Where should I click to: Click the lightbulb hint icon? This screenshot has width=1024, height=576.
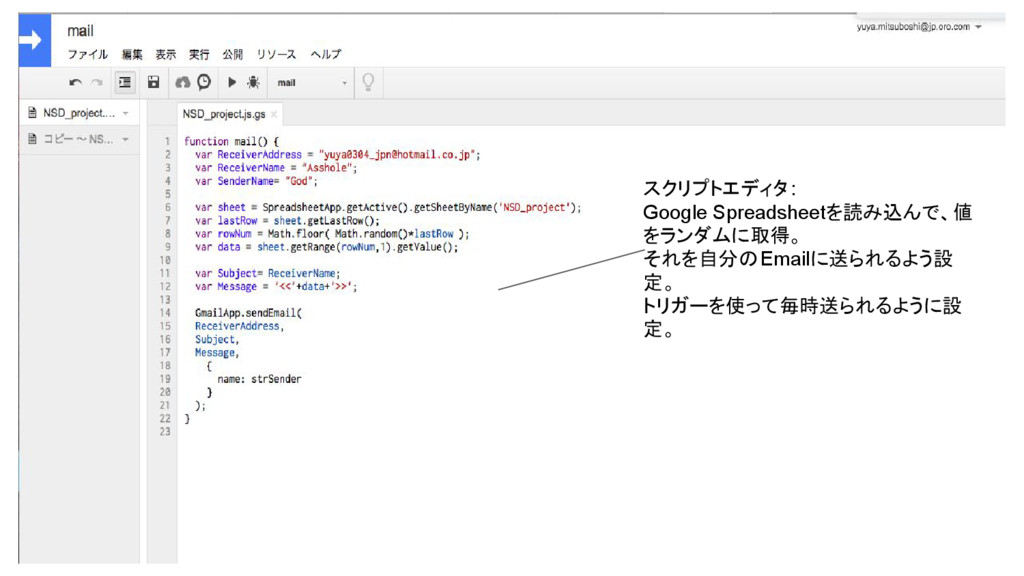368,82
